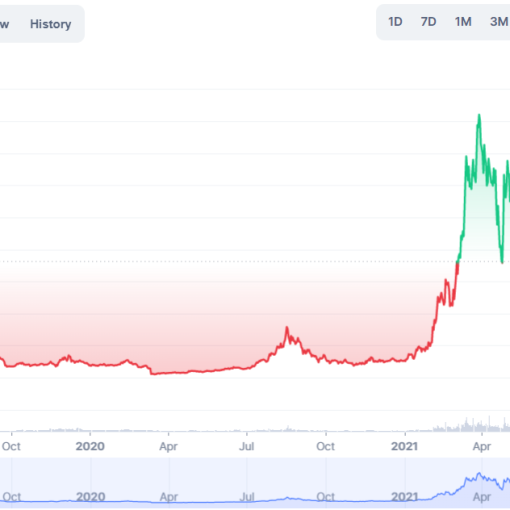
Task: Click the red line spike between Jul and Oct 2020
Action: (x=287, y=328)
